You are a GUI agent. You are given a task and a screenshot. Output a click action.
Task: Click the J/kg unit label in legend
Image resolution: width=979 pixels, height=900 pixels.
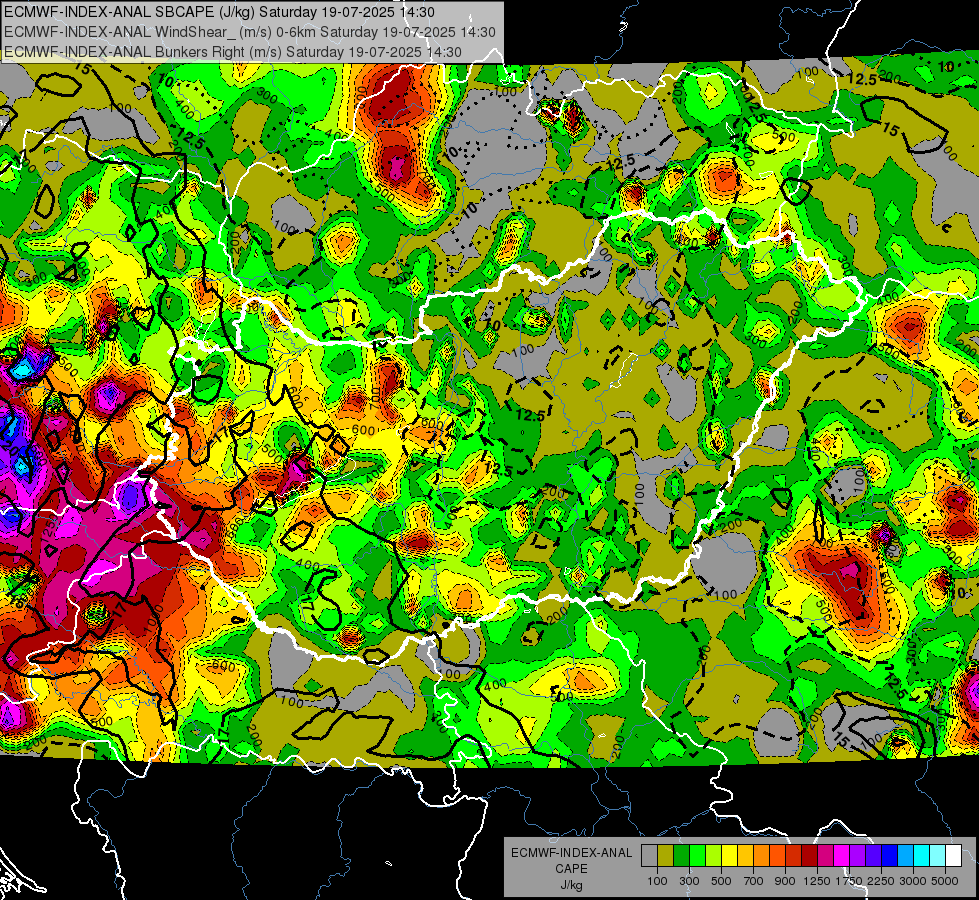tap(571, 885)
